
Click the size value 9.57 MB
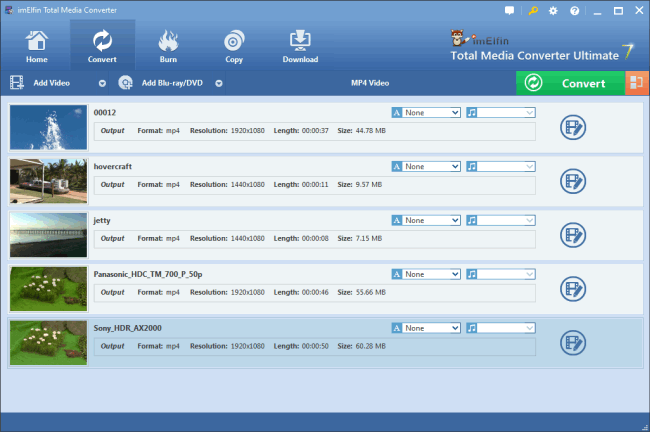[369, 184]
